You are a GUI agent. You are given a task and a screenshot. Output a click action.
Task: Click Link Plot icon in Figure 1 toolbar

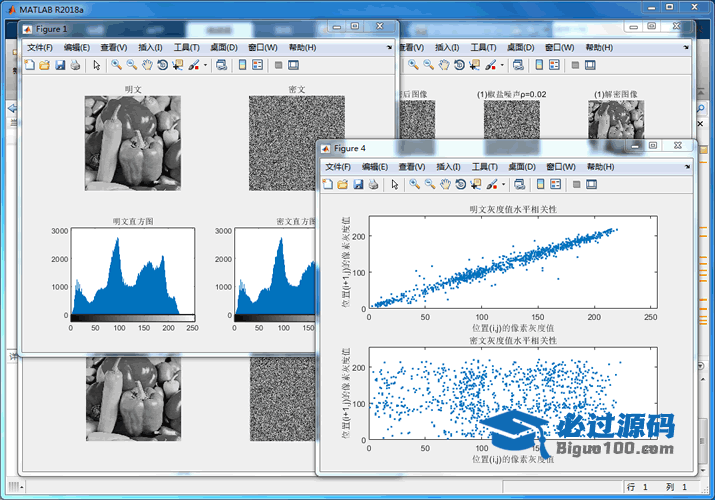click(x=222, y=65)
